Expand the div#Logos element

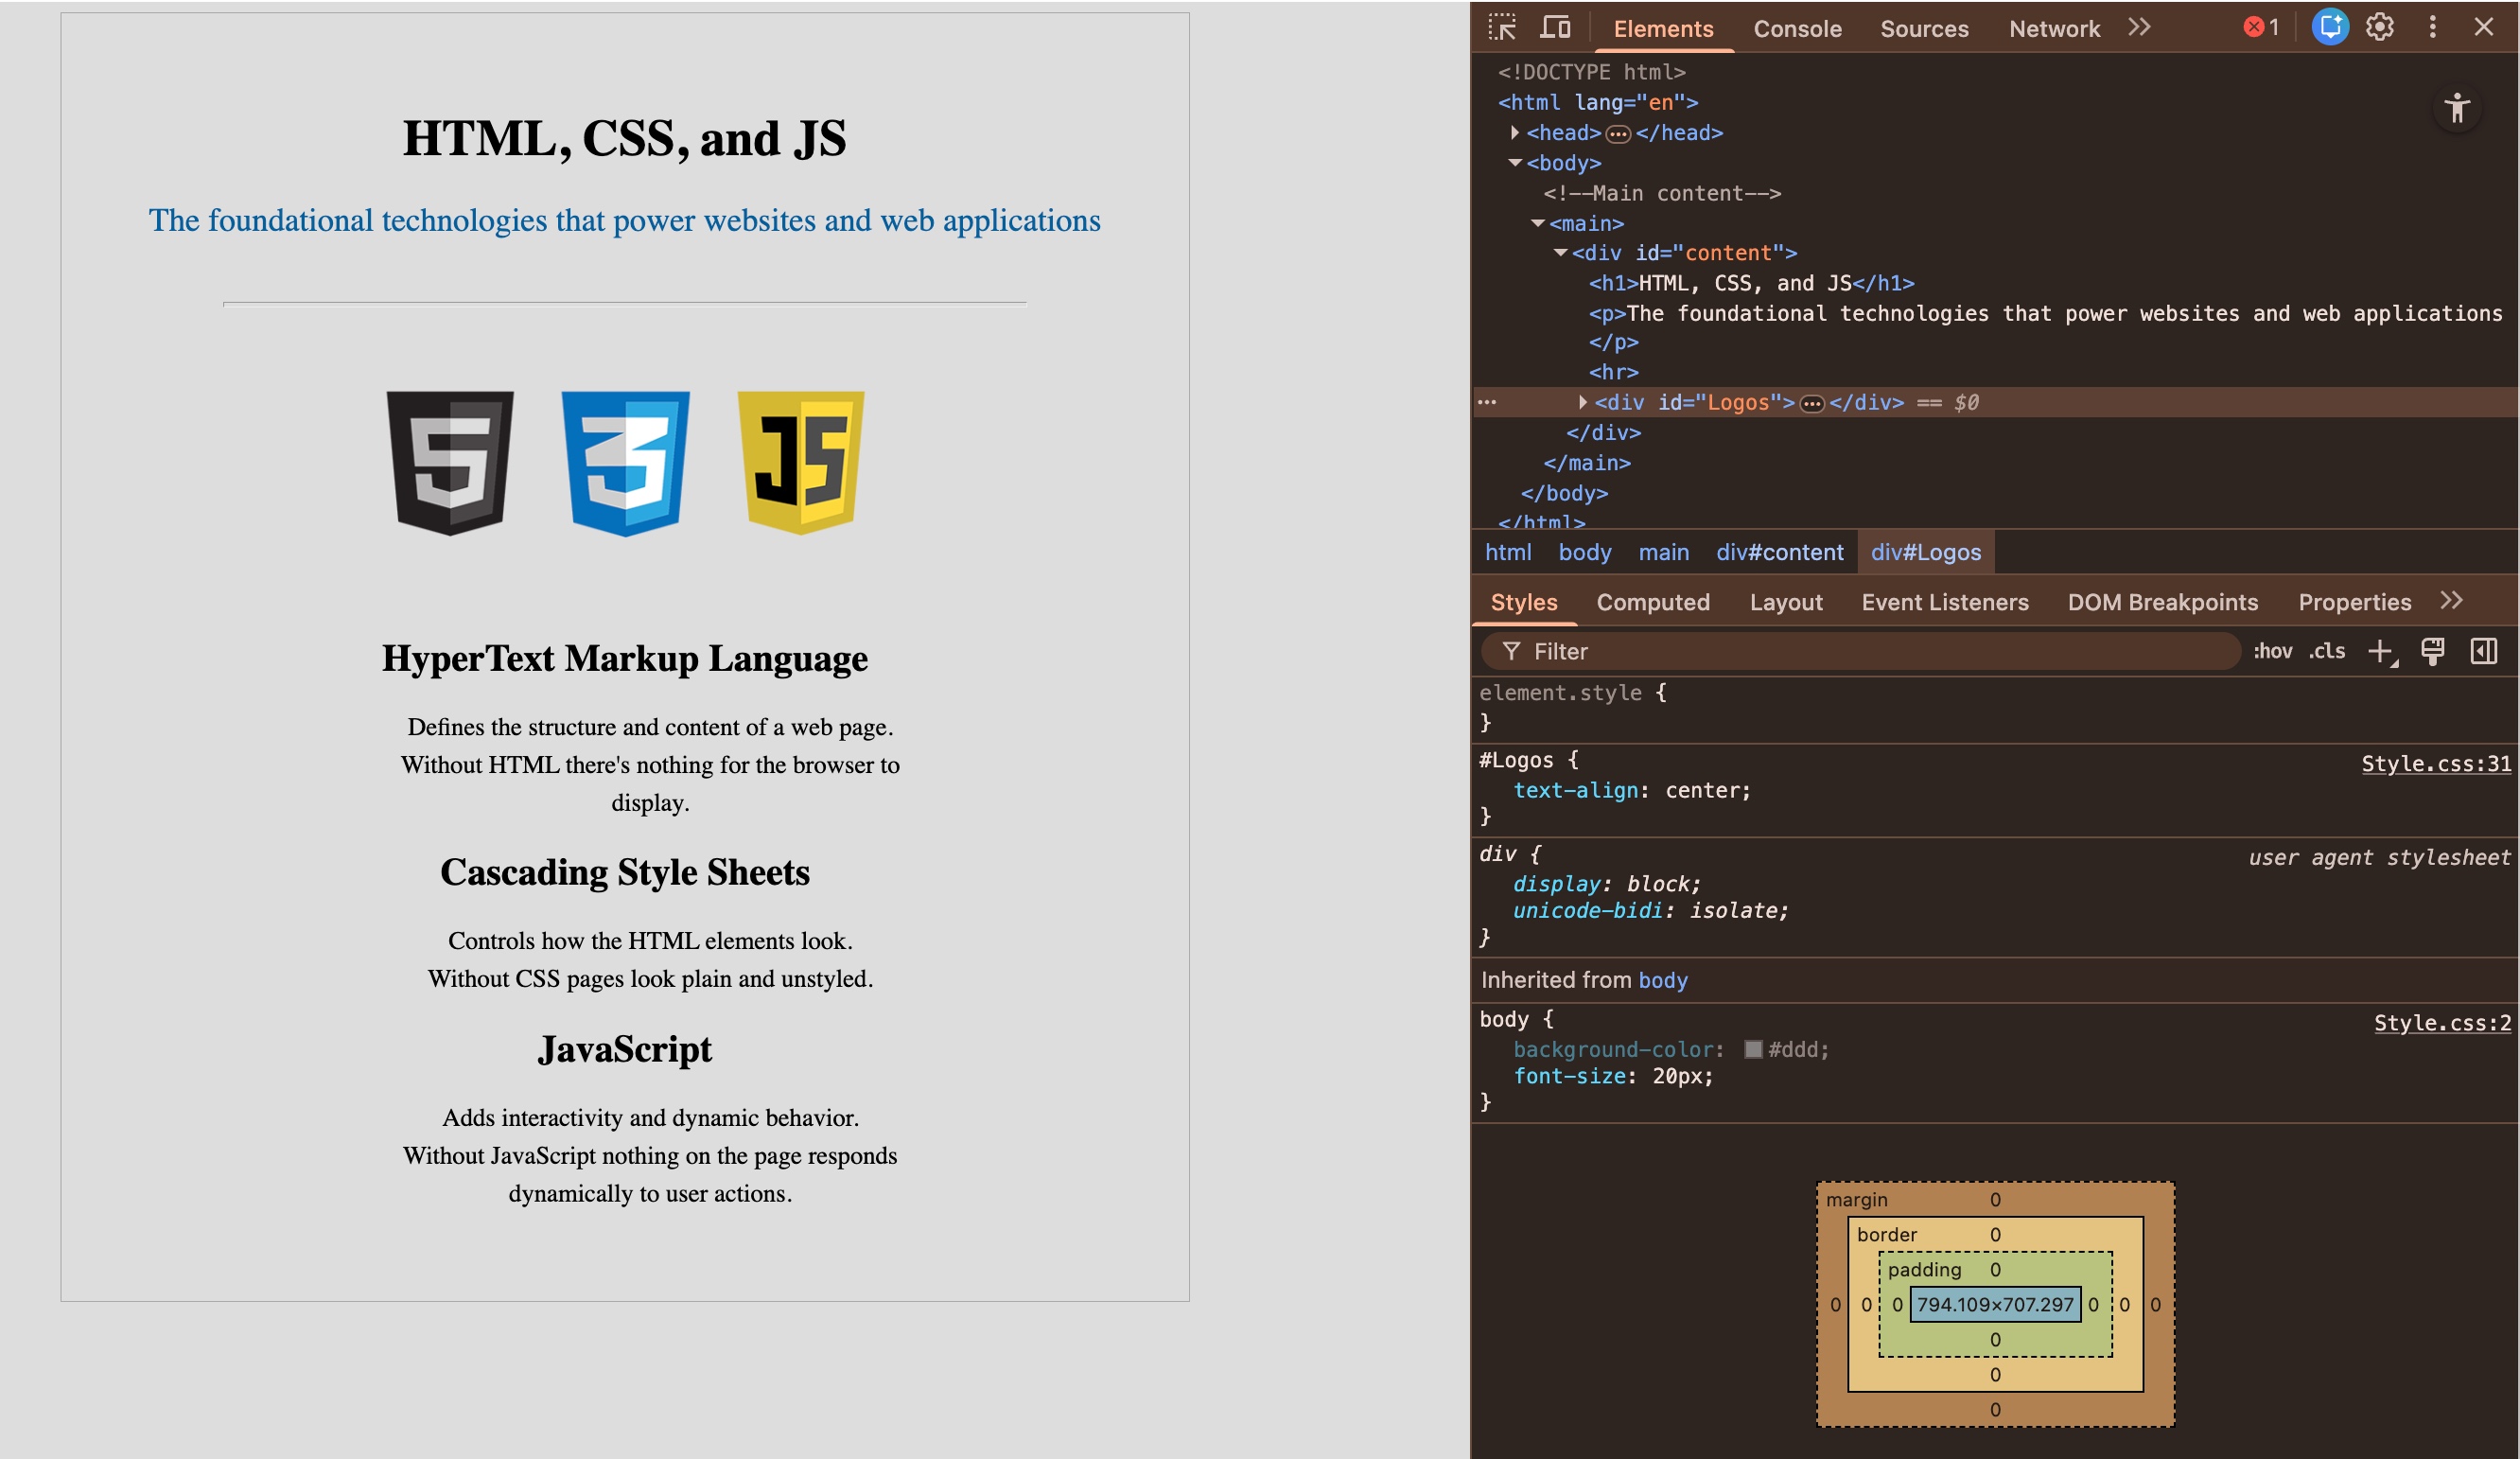tap(1583, 403)
